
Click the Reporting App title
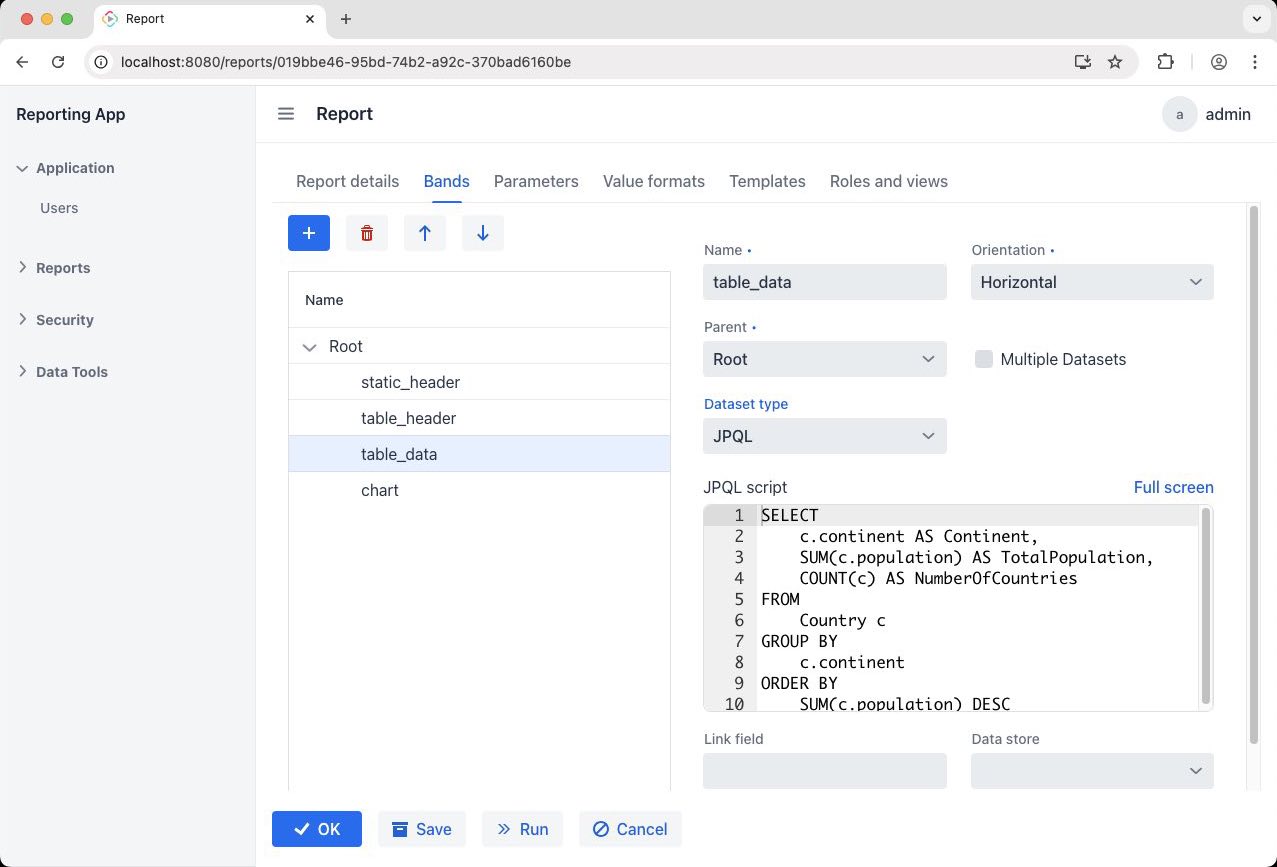pos(71,114)
